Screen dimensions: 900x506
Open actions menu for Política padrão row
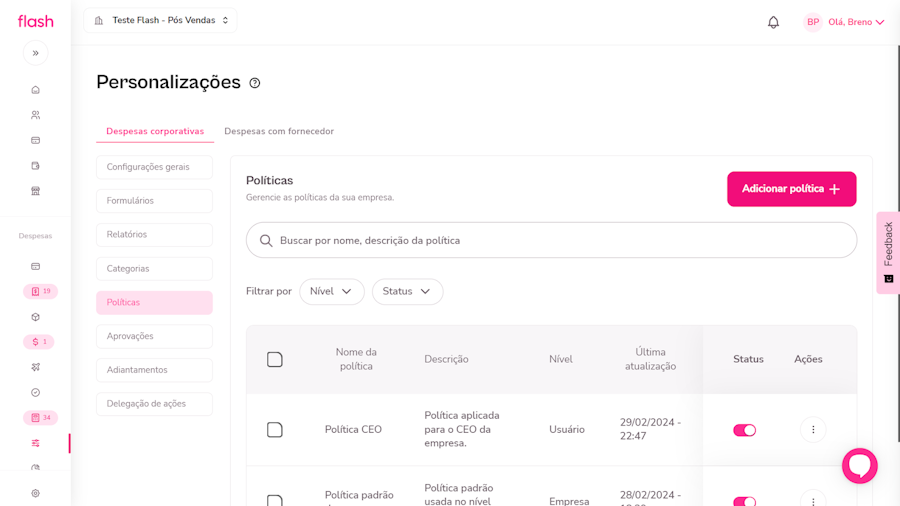[813, 500]
